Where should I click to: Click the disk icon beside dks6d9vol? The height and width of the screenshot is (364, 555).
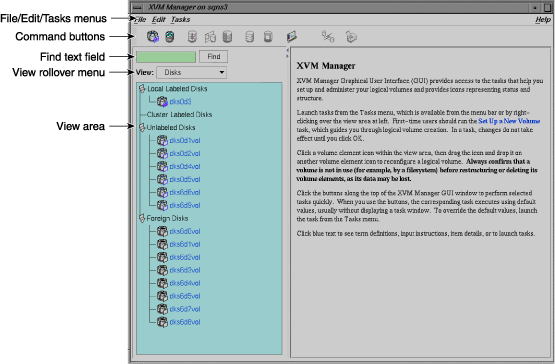pyautogui.click(x=162, y=205)
